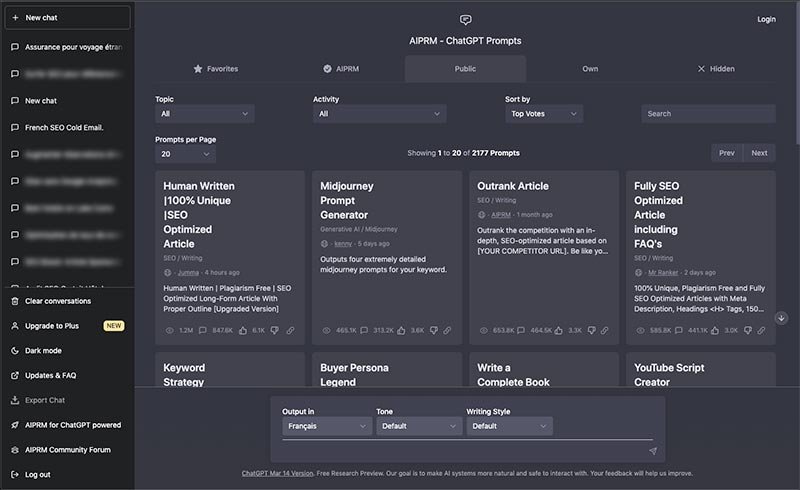Go to the Next page of prompts
The height and width of the screenshot is (490, 800).
759,153
